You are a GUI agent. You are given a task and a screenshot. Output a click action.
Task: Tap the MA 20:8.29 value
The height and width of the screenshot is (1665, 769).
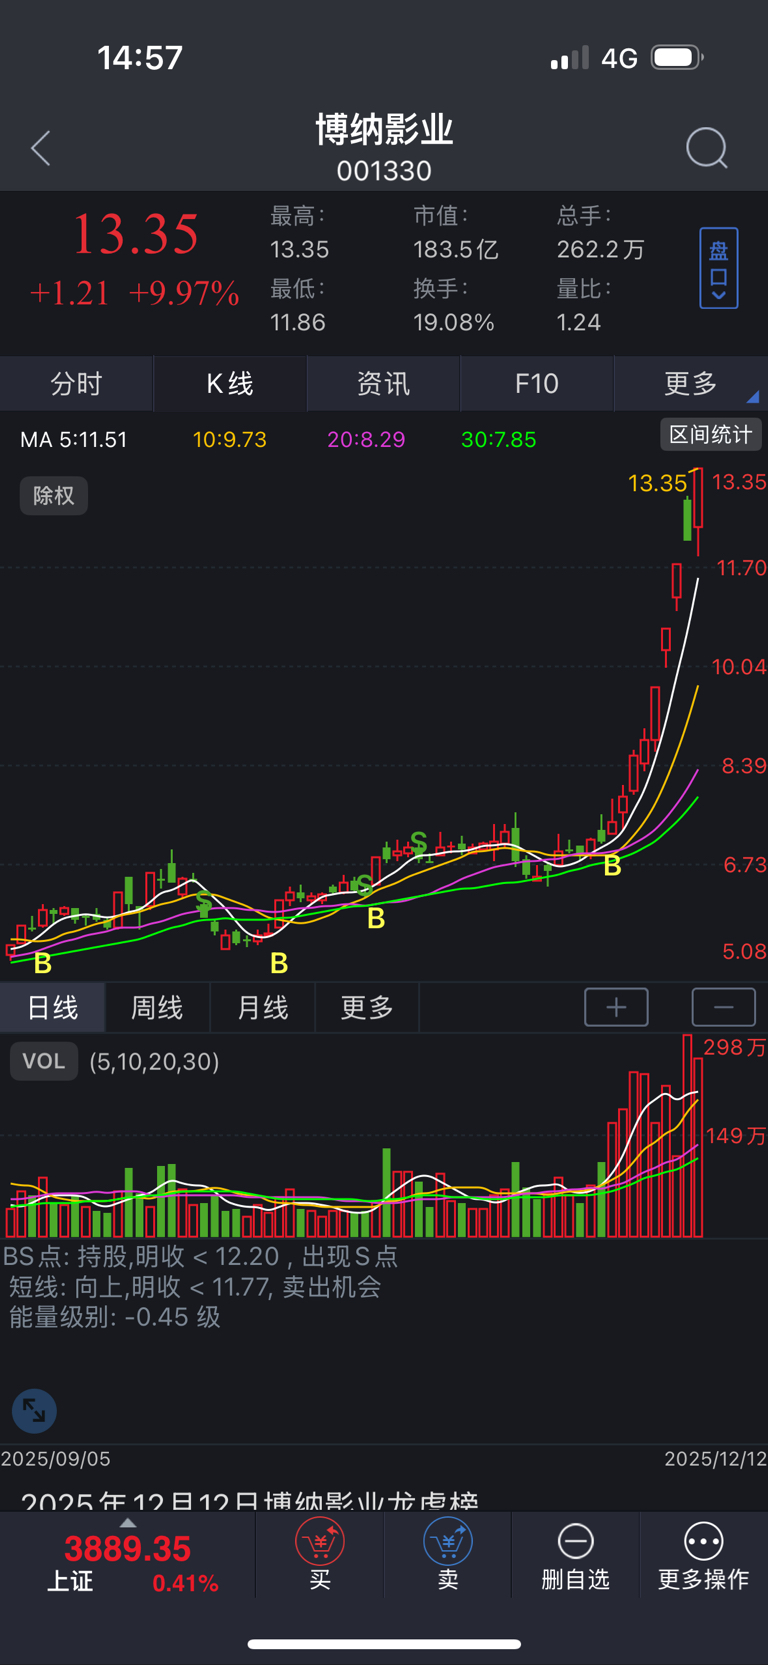[366, 440]
